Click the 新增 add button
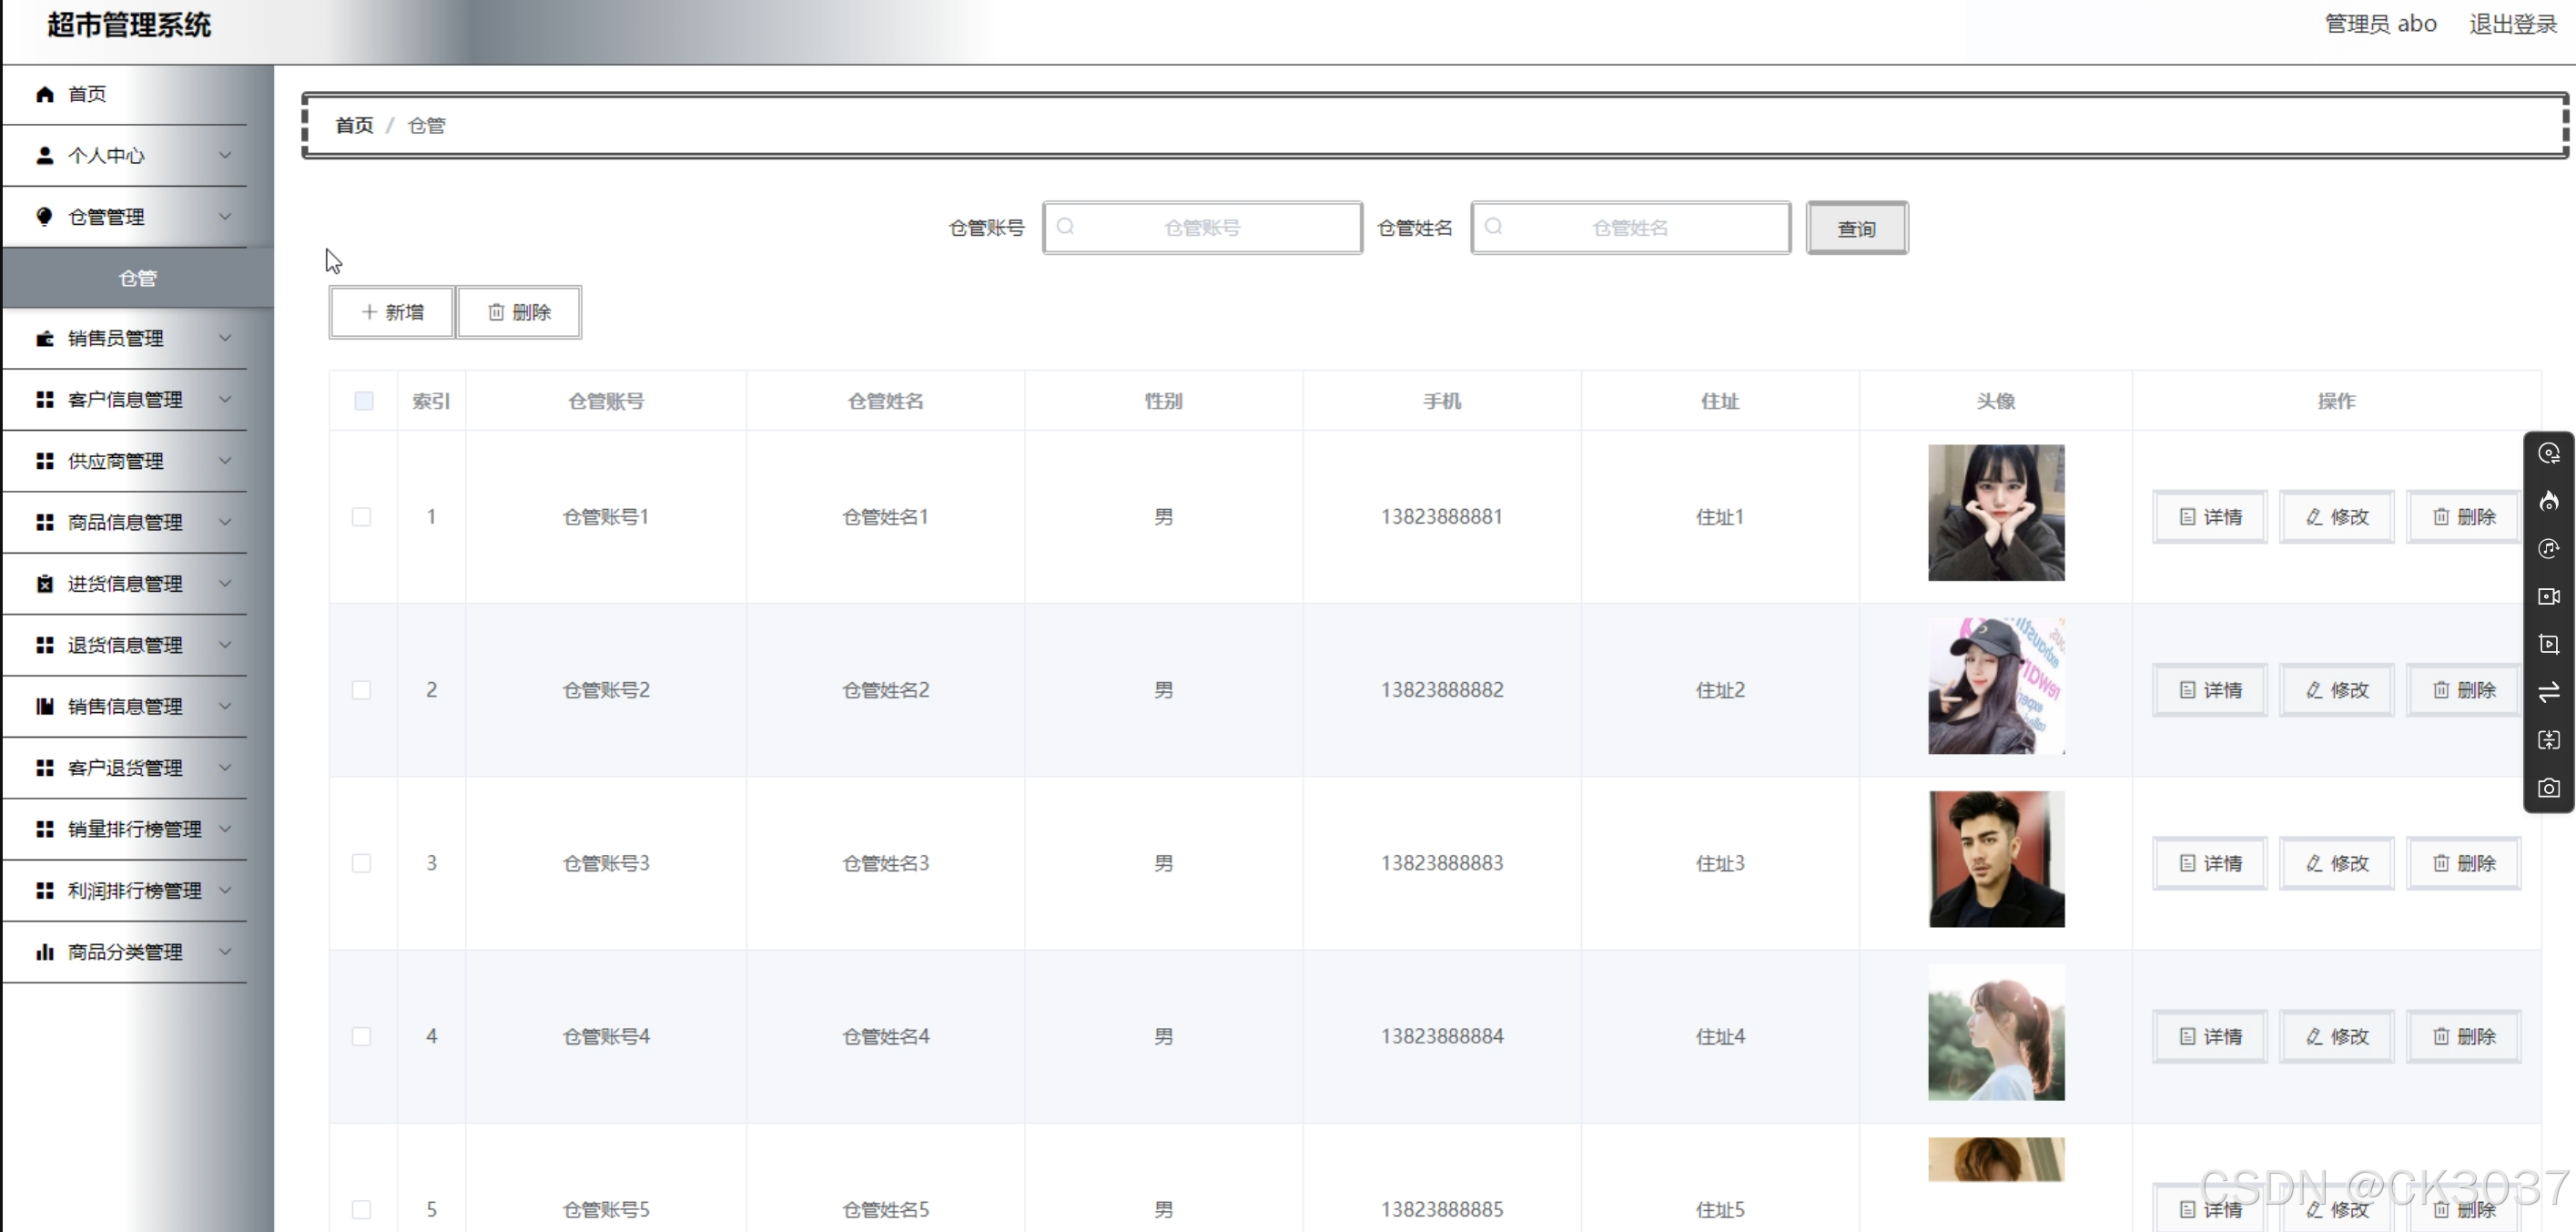2576x1232 pixels. (x=391, y=312)
